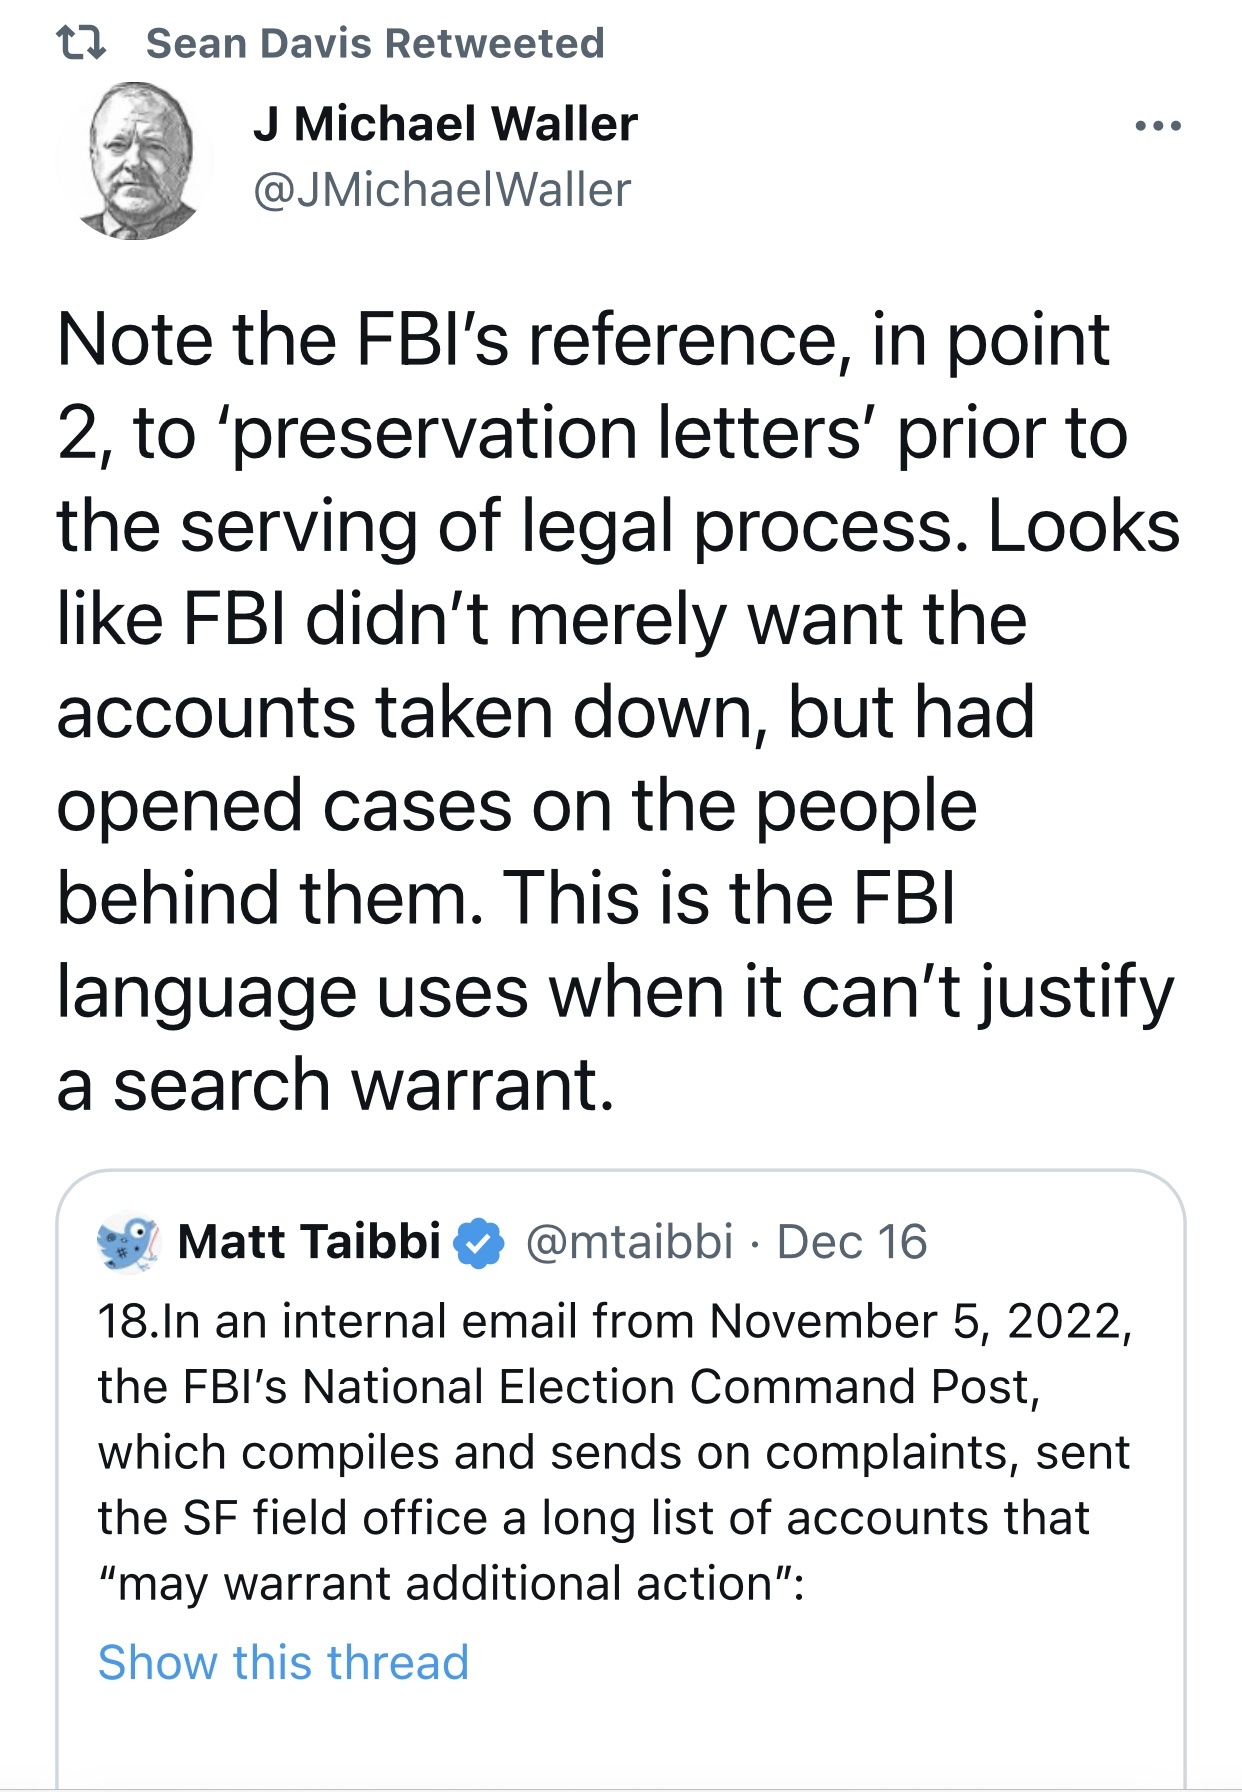Open Matt Taibbi's small avatar
Image resolution: width=1242 pixels, height=1792 pixels.
point(128,1243)
